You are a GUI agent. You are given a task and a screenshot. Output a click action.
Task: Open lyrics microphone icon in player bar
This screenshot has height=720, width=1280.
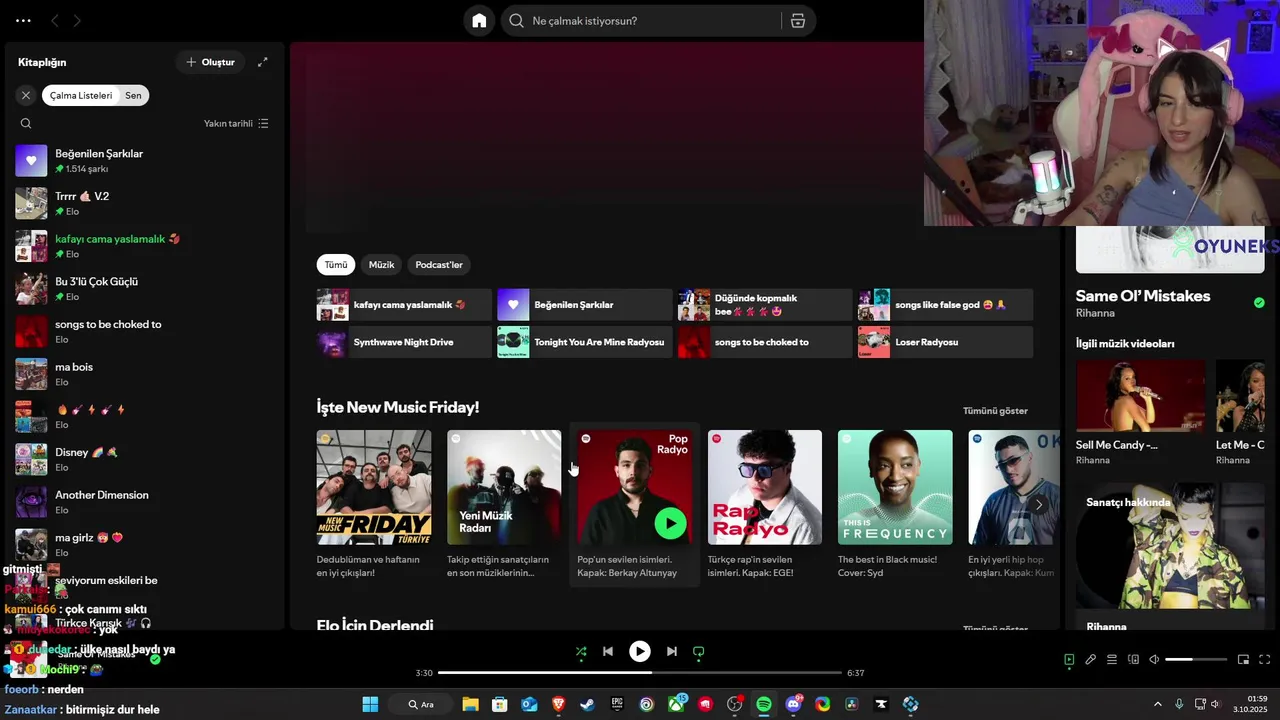pyautogui.click(x=1090, y=659)
